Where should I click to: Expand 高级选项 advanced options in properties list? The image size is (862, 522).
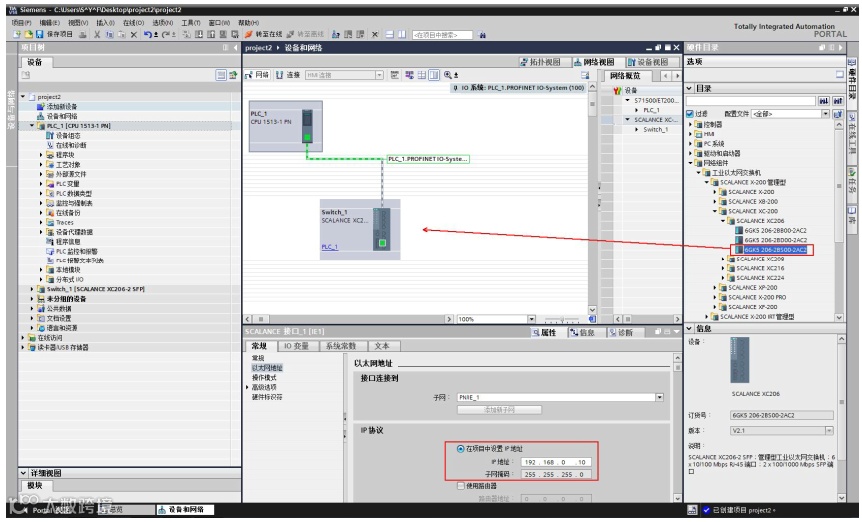248,387
